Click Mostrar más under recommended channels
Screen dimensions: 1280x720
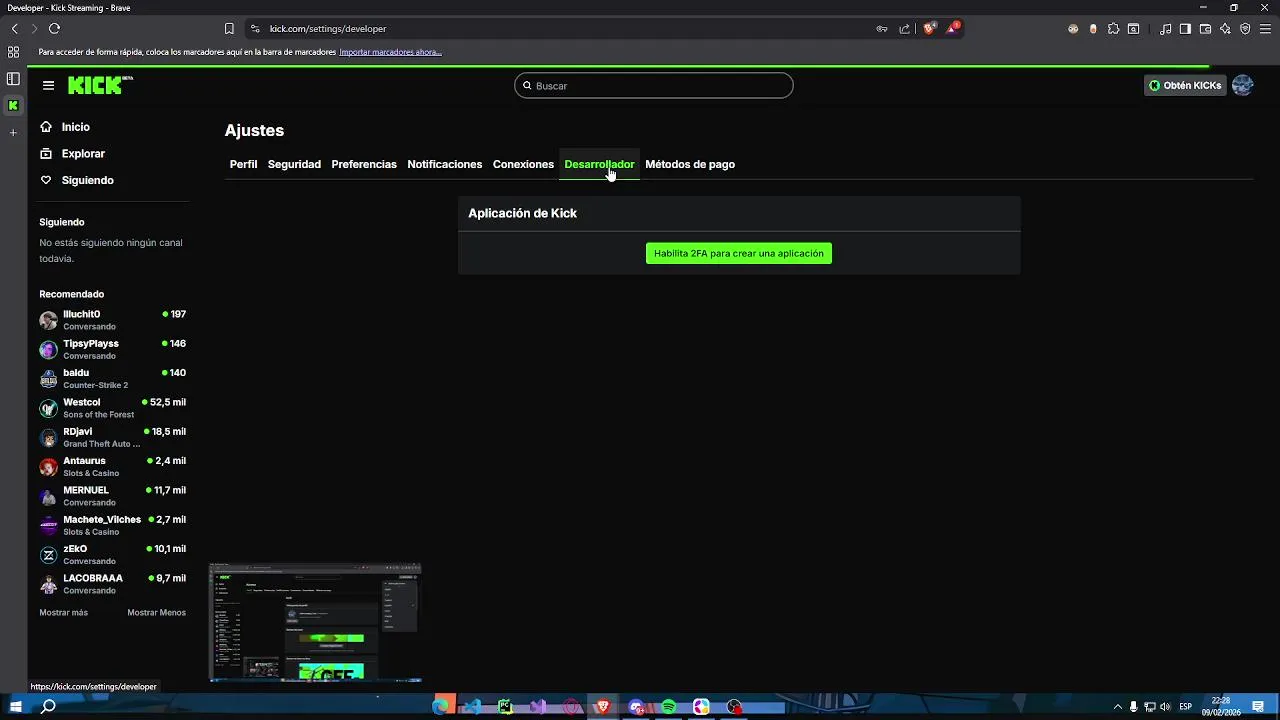click(63, 613)
